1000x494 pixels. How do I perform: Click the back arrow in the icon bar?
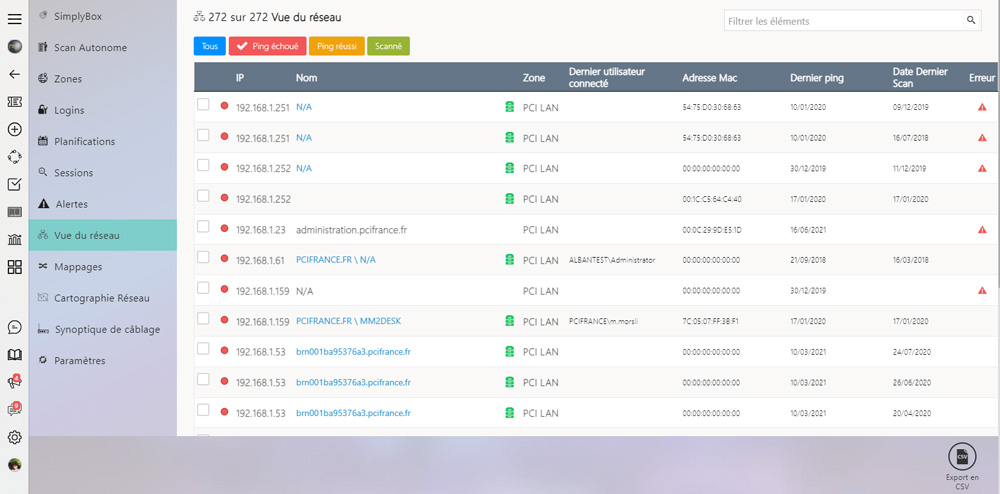tap(14, 74)
